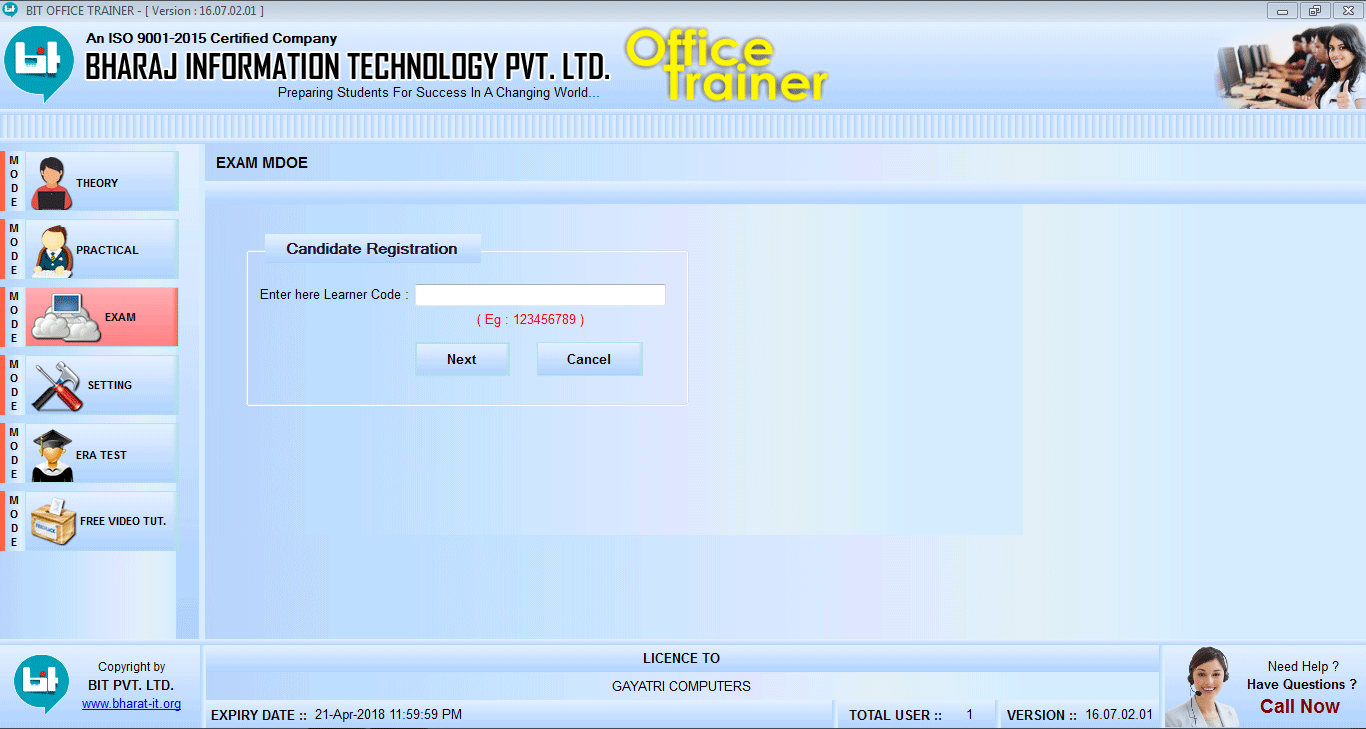Image resolution: width=1366 pixels, height=729 pixels.
Task: Click the Office Trainer logo
Action: [726, 65]
